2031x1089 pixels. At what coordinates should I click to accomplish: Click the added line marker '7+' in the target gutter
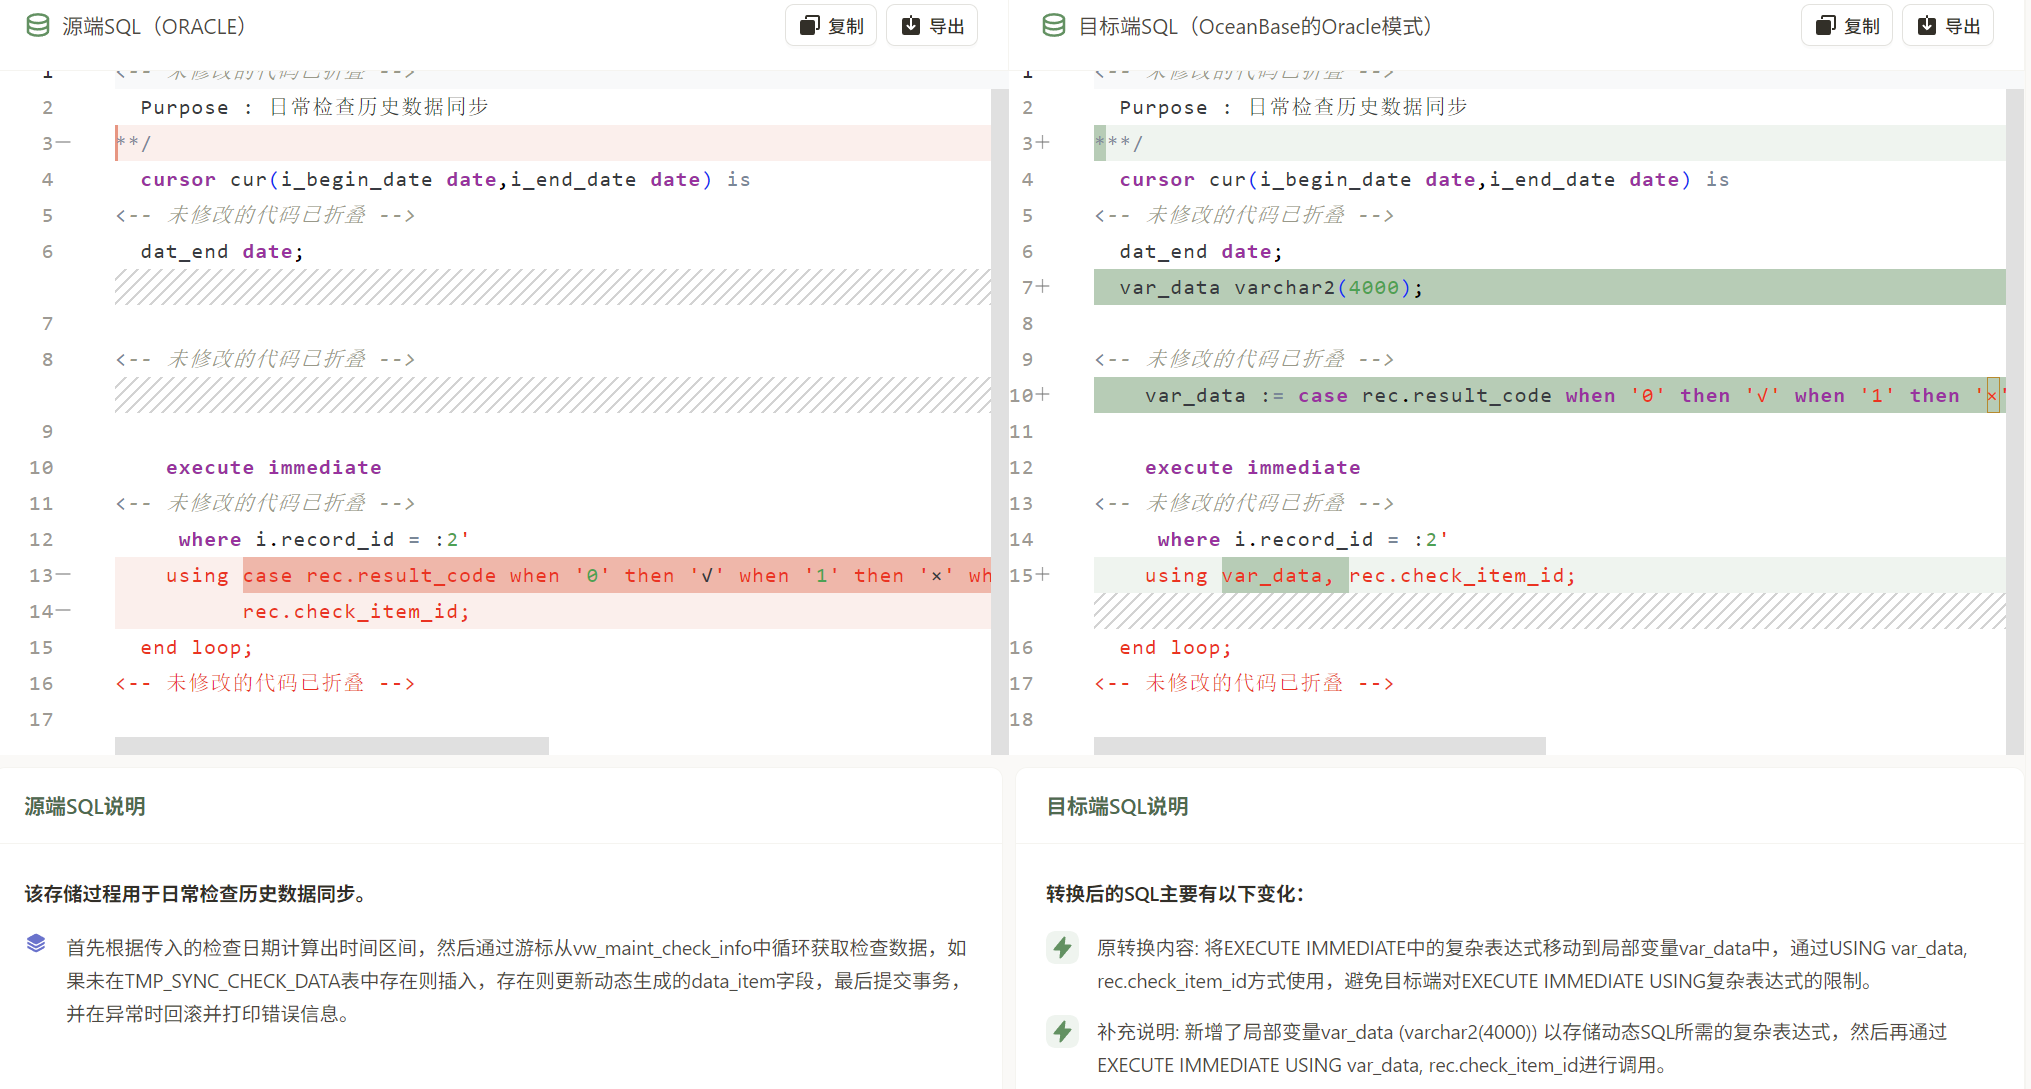[1036, 287]
